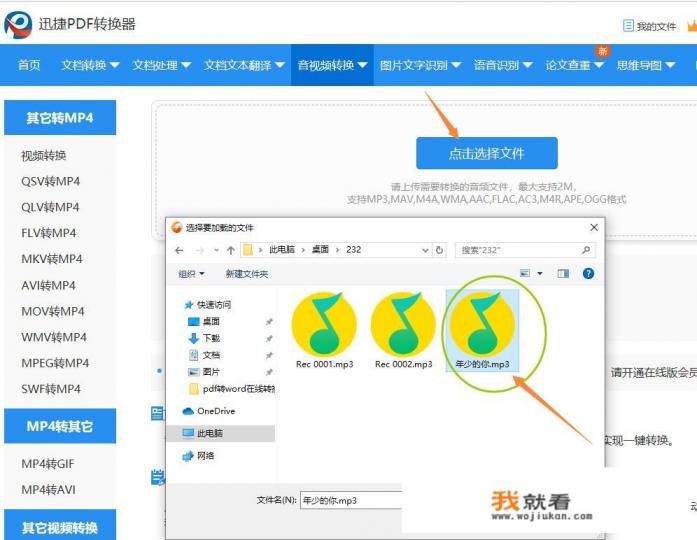This screenshot has width=697, height=540.
Task: Go up one folder level arrow
Action: pyautogui.click(x=231, y=250)
